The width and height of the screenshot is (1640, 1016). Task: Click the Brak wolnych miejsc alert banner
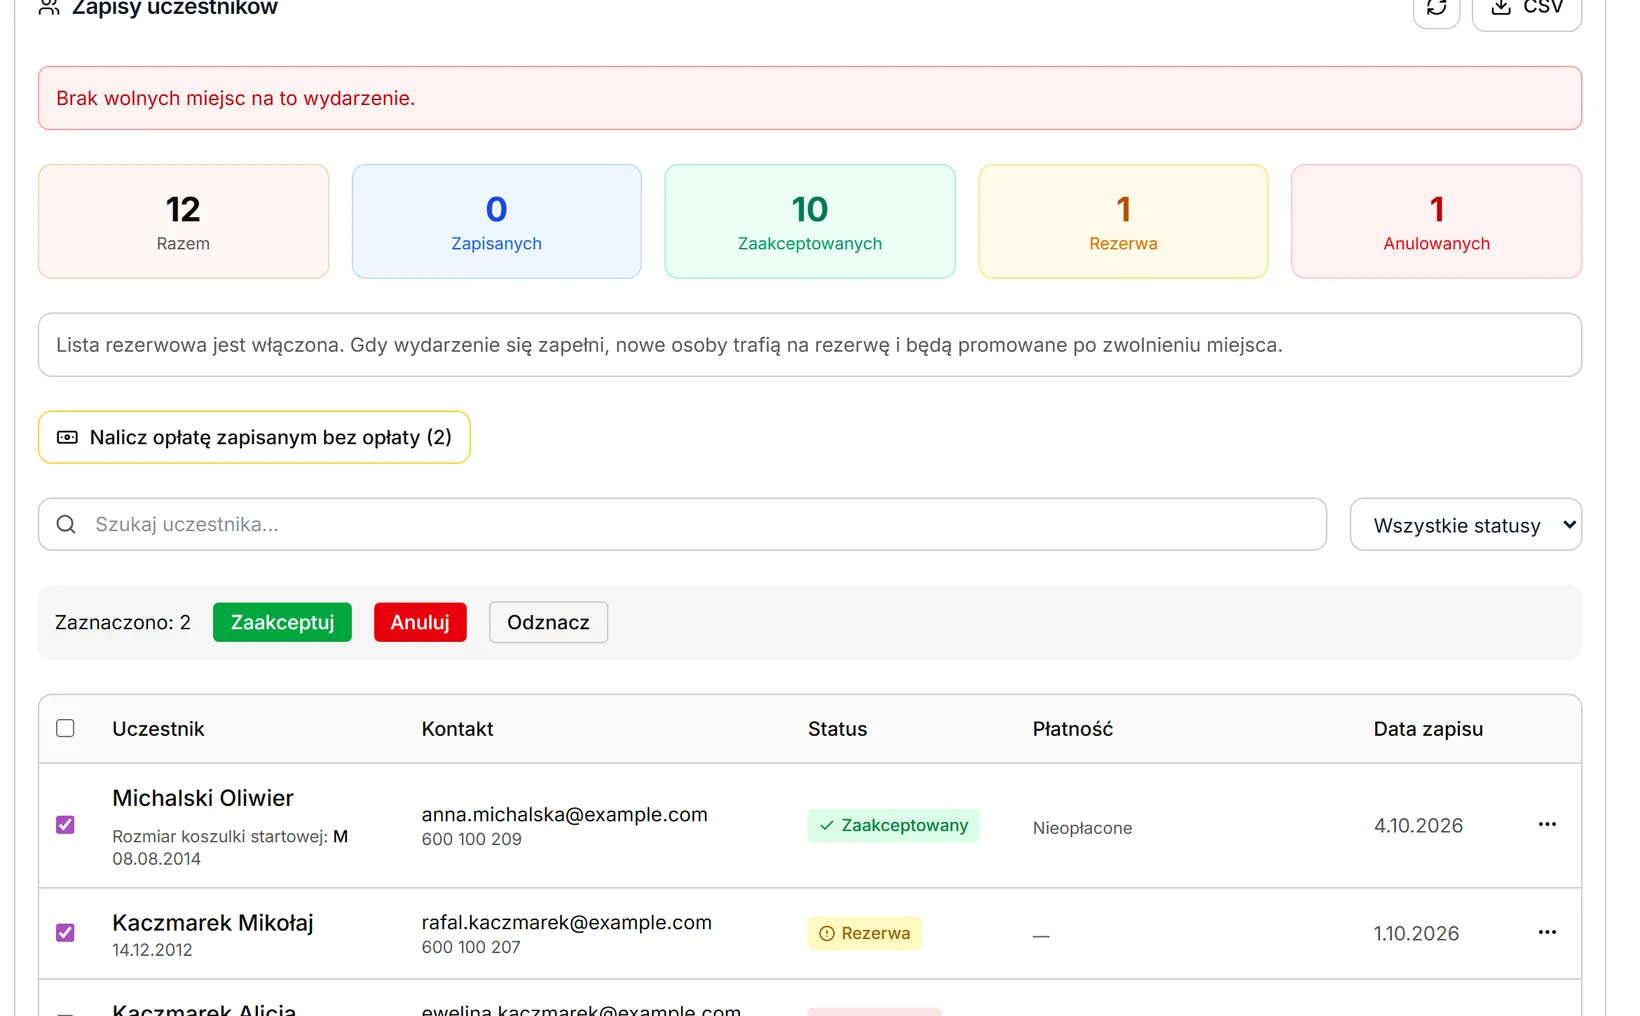click(810, 98)
